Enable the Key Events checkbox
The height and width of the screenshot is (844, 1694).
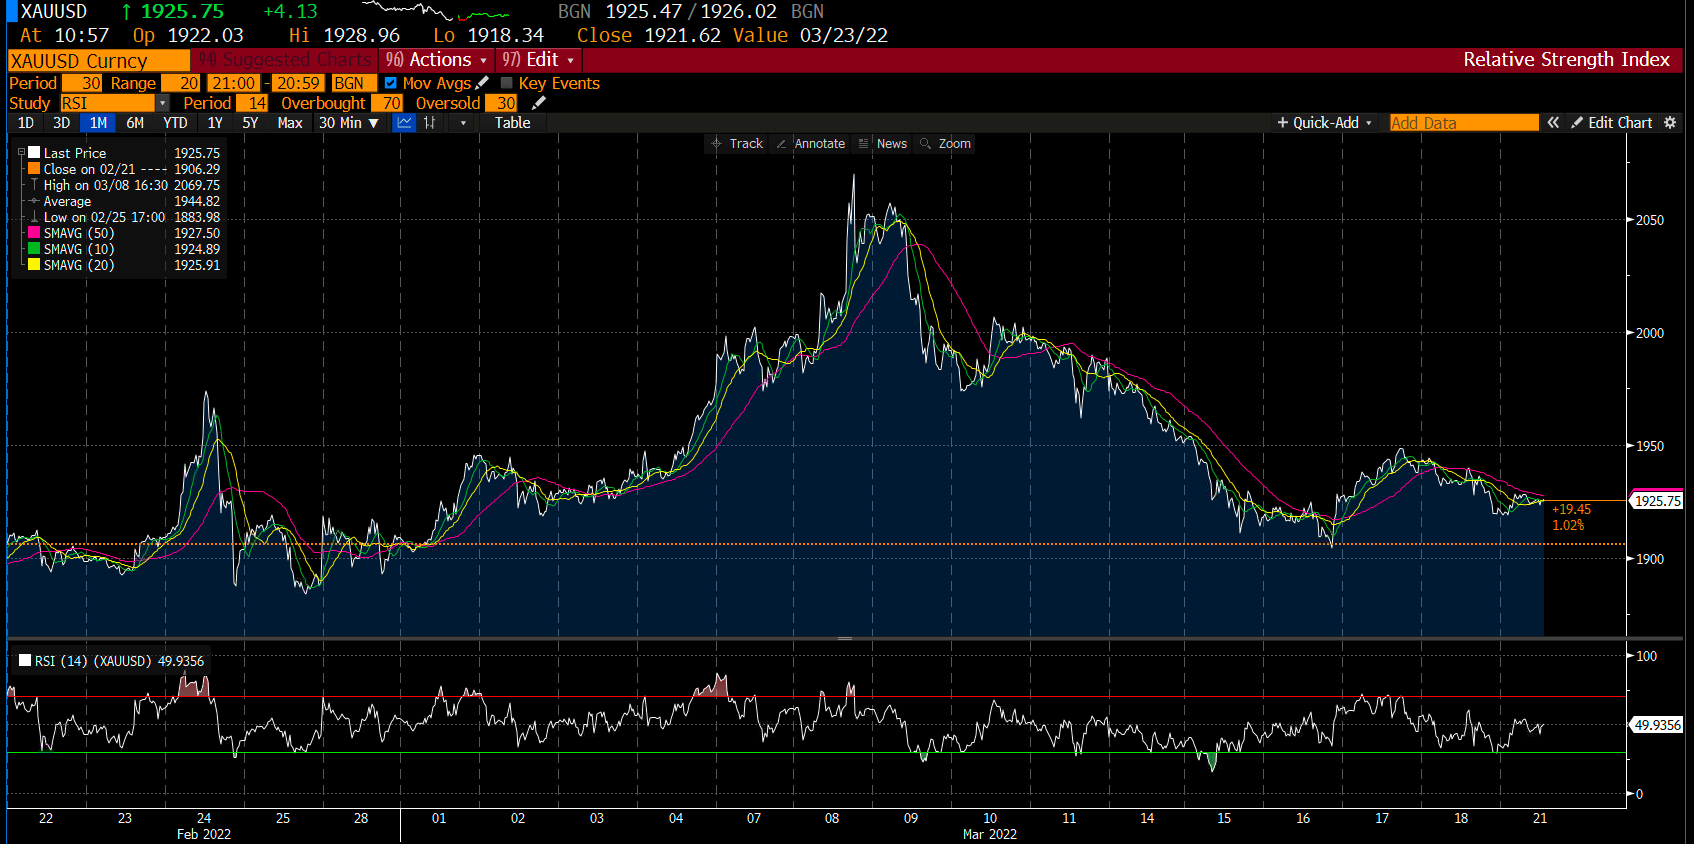click(507, 83)
